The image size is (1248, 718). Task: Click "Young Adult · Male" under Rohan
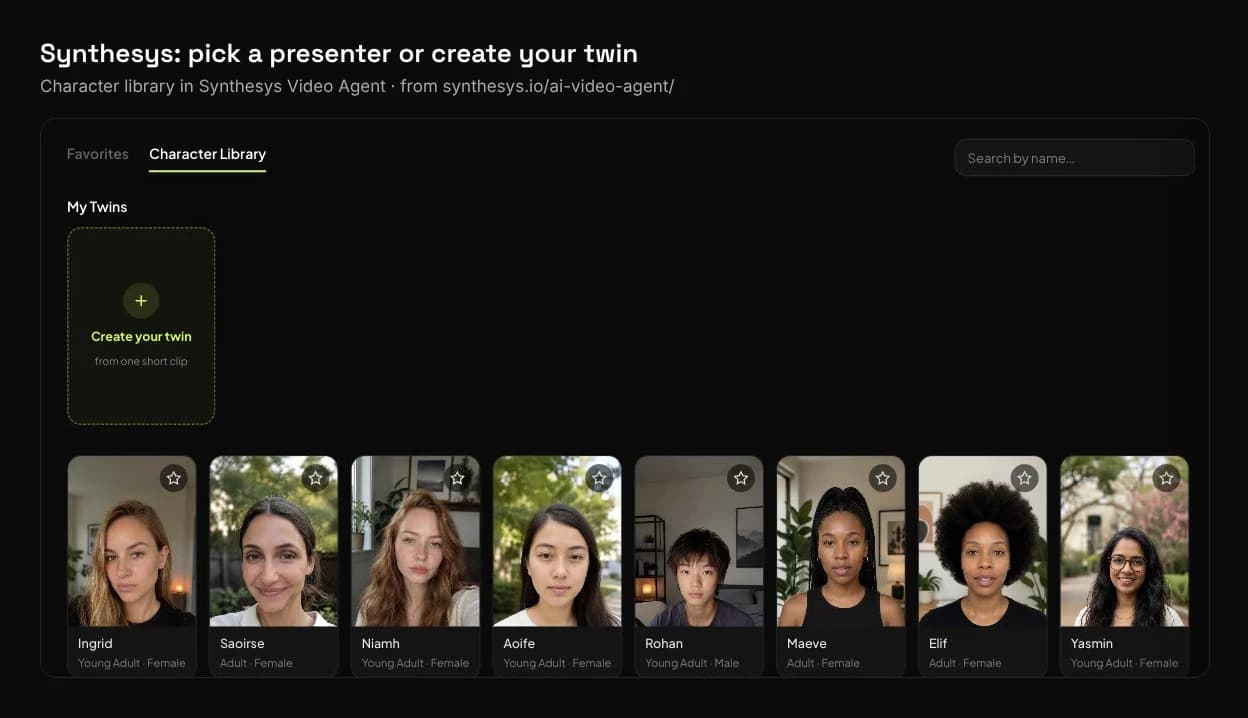(x=692, y=663)
